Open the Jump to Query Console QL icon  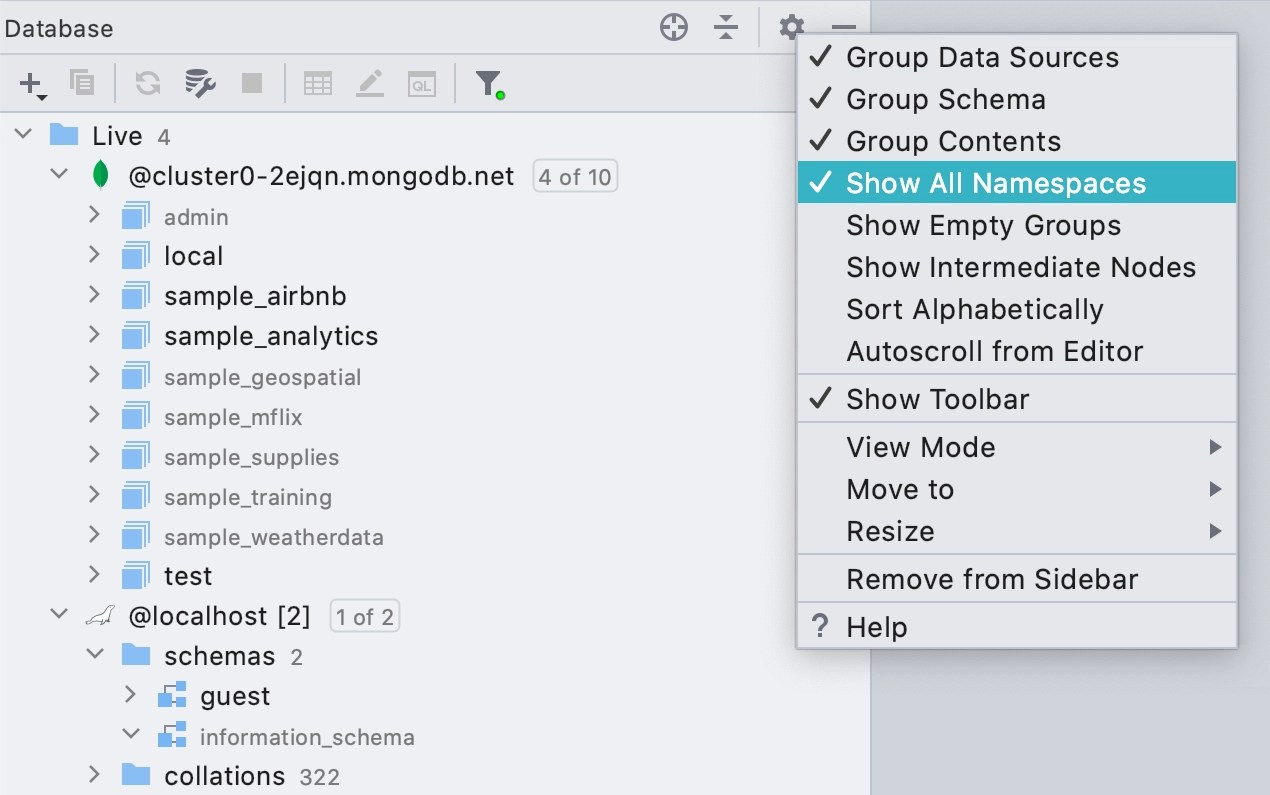422,84
